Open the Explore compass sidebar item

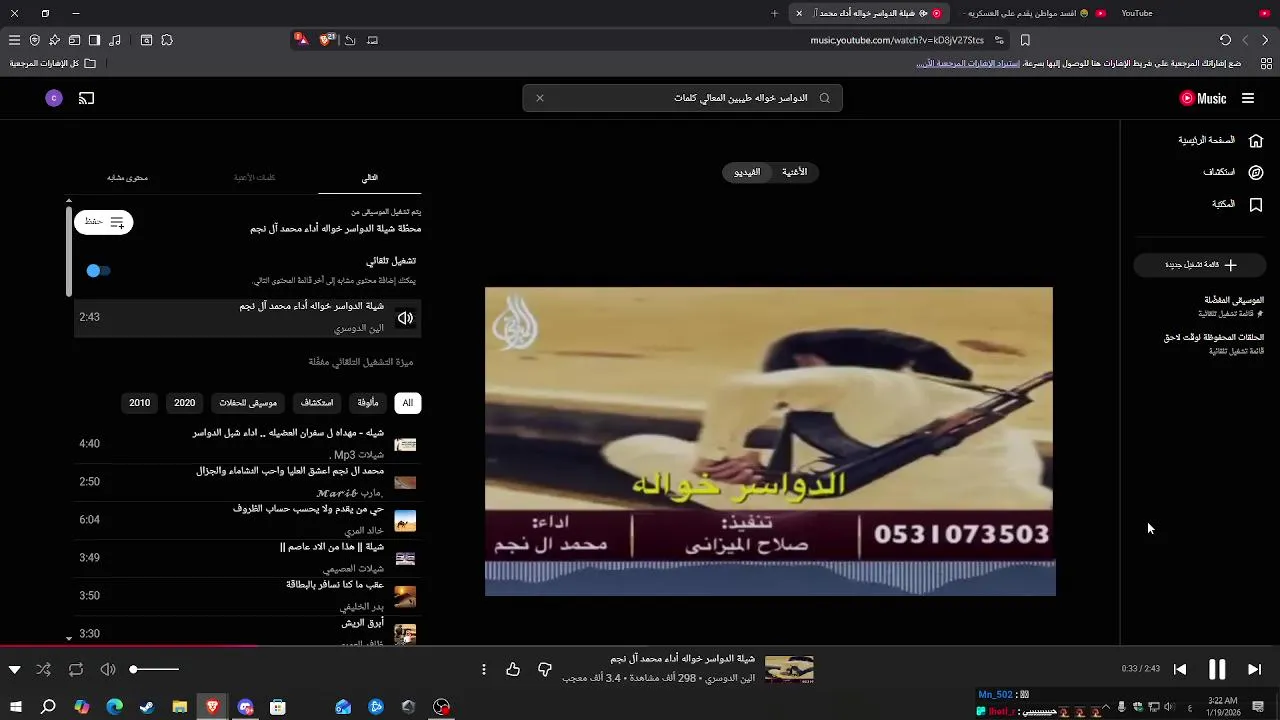1232,172
